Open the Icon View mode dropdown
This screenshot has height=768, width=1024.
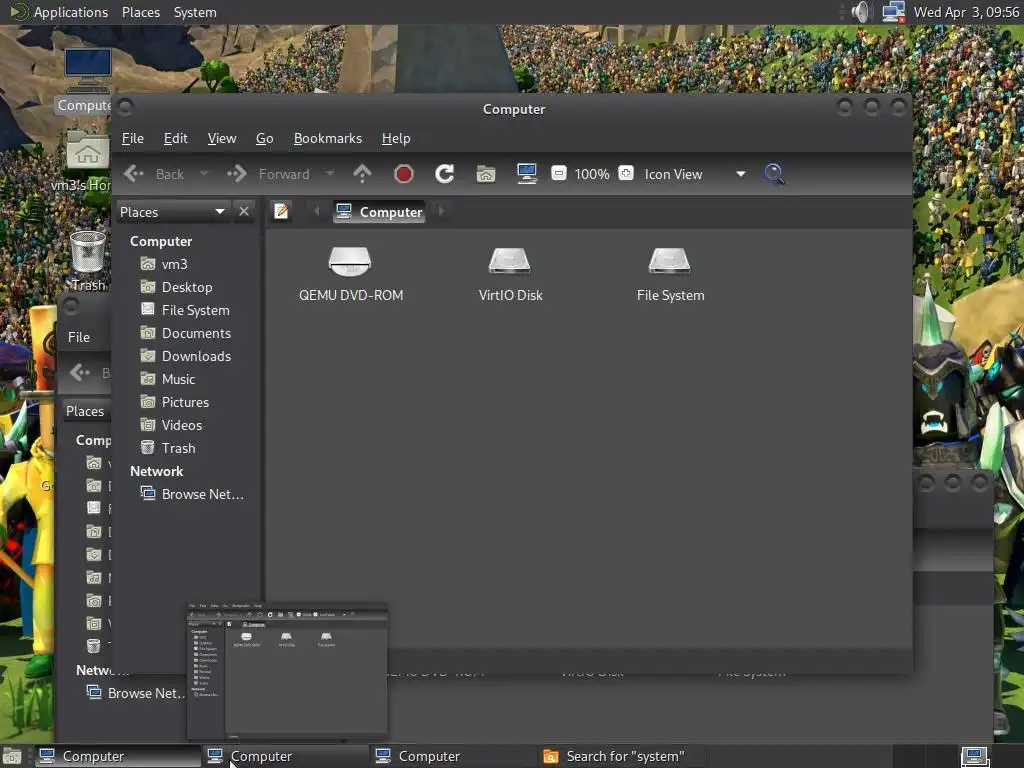coord(694,174)
